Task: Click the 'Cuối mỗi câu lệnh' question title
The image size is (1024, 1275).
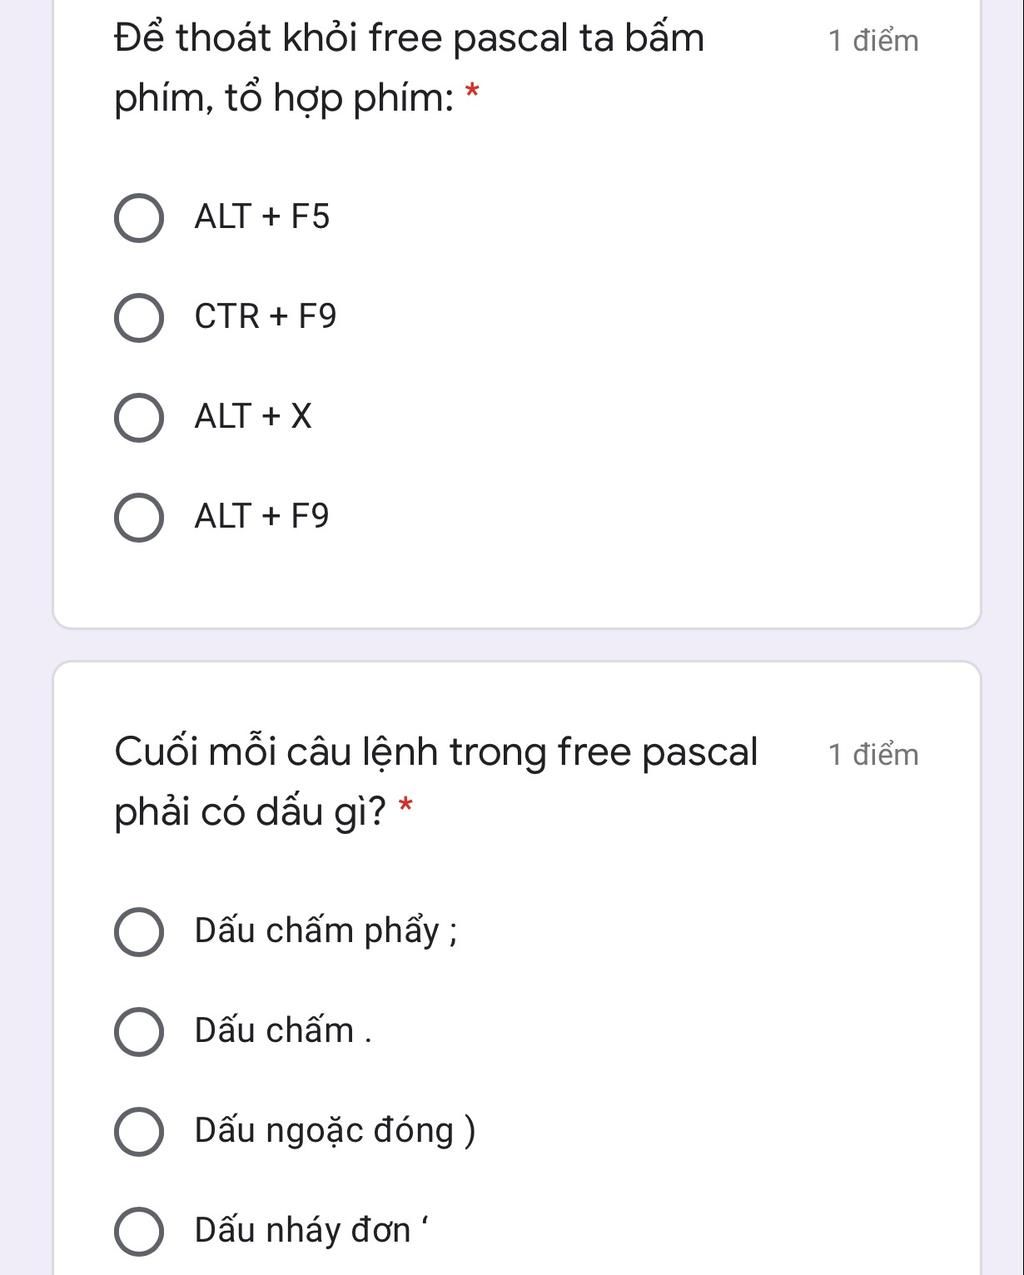Action: pyautogui.click(x=436, y=781)
